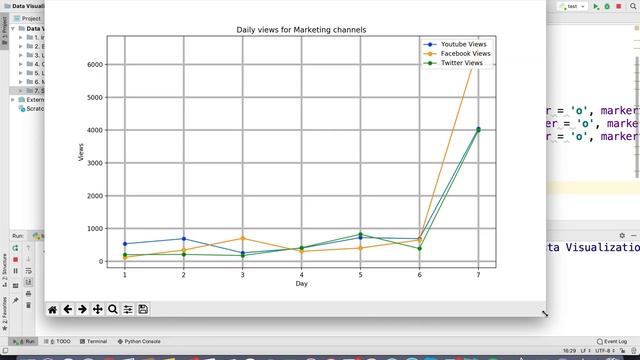Open Configure subplots settings
Screen dimensions: 640x360
point(128,309)
